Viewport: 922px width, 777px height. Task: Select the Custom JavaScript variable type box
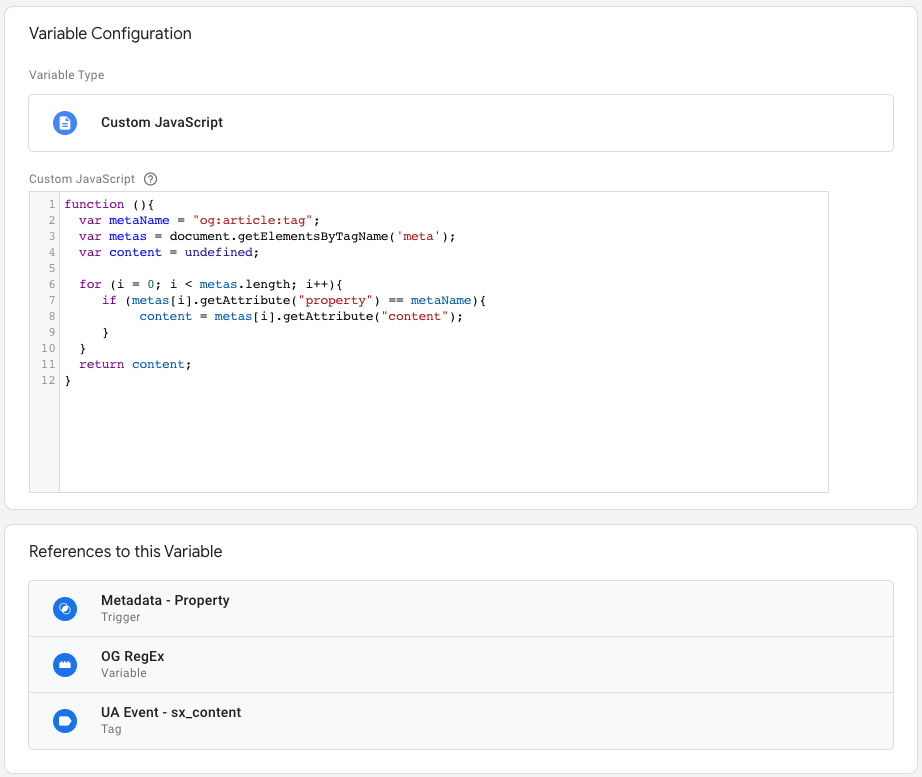click(x=461, y=123)
